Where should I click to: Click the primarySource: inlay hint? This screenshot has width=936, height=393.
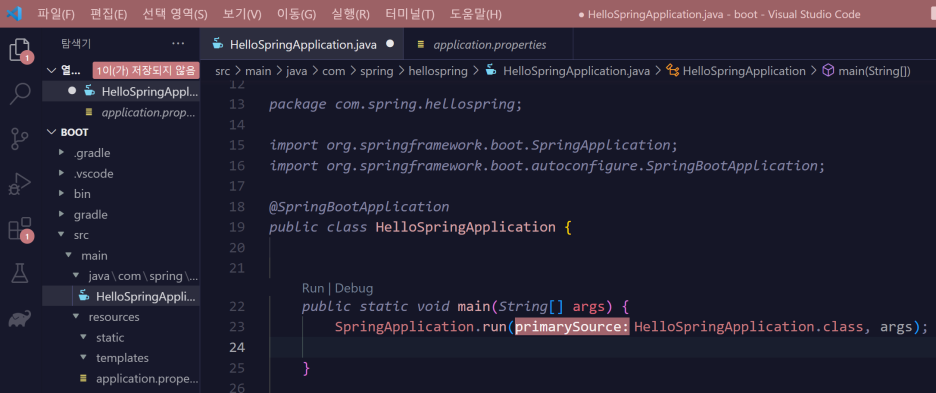pos(572,327)
